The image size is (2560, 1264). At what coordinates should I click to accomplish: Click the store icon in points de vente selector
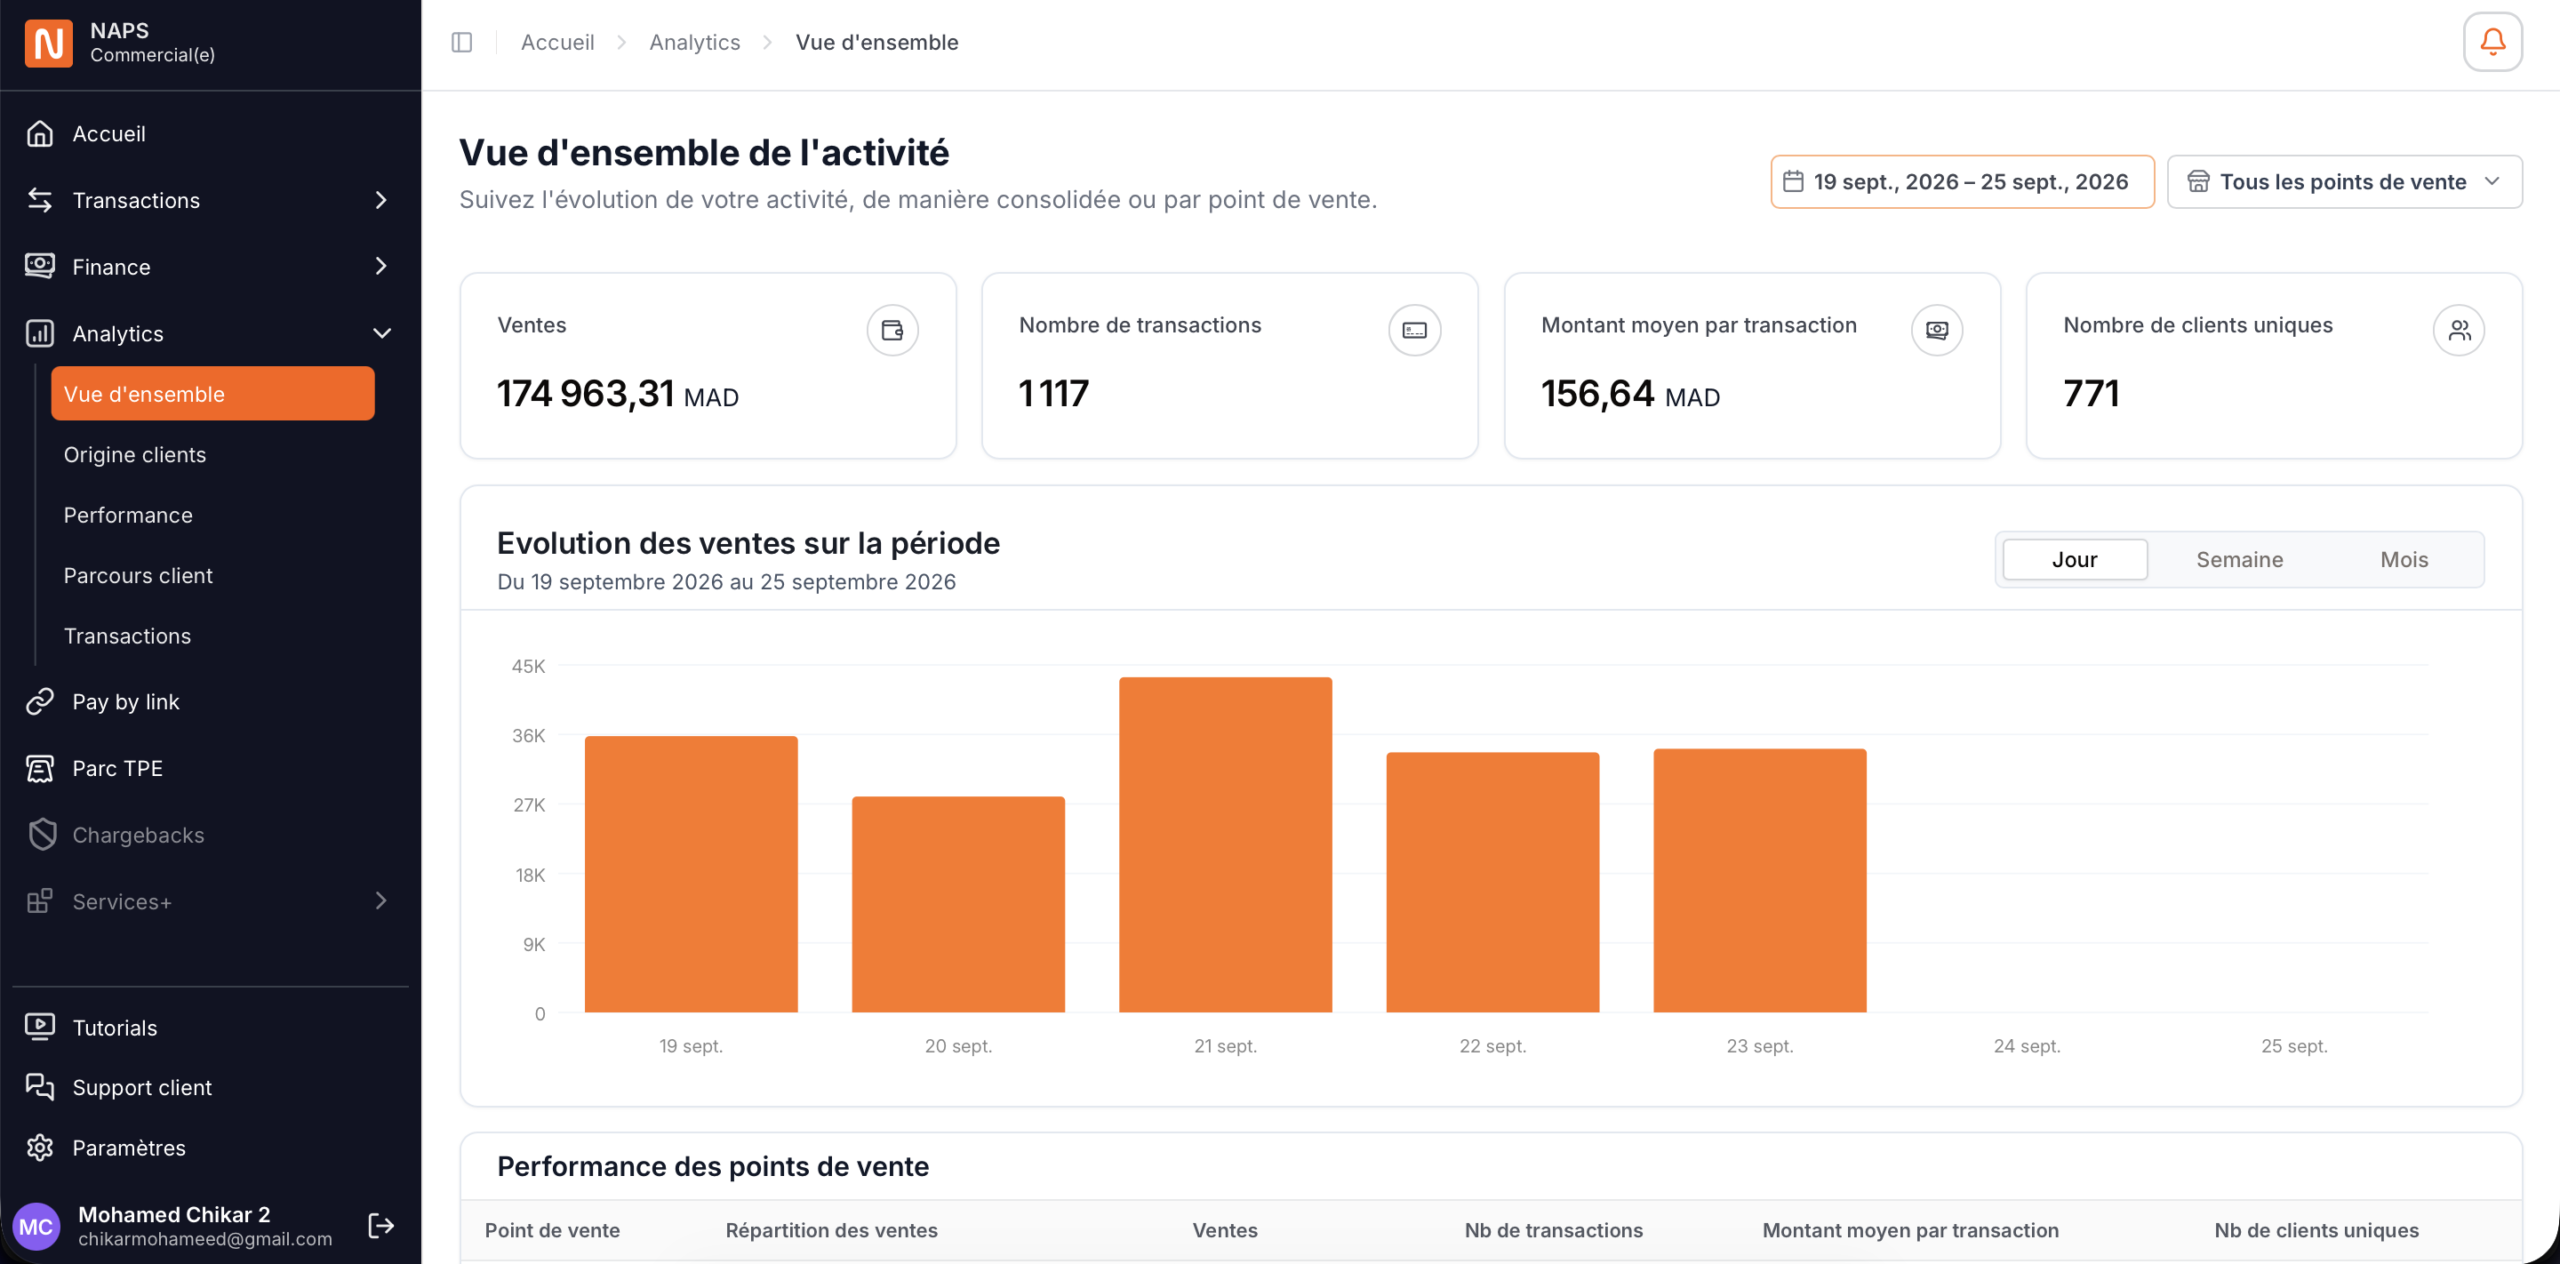pos(2198,182)
